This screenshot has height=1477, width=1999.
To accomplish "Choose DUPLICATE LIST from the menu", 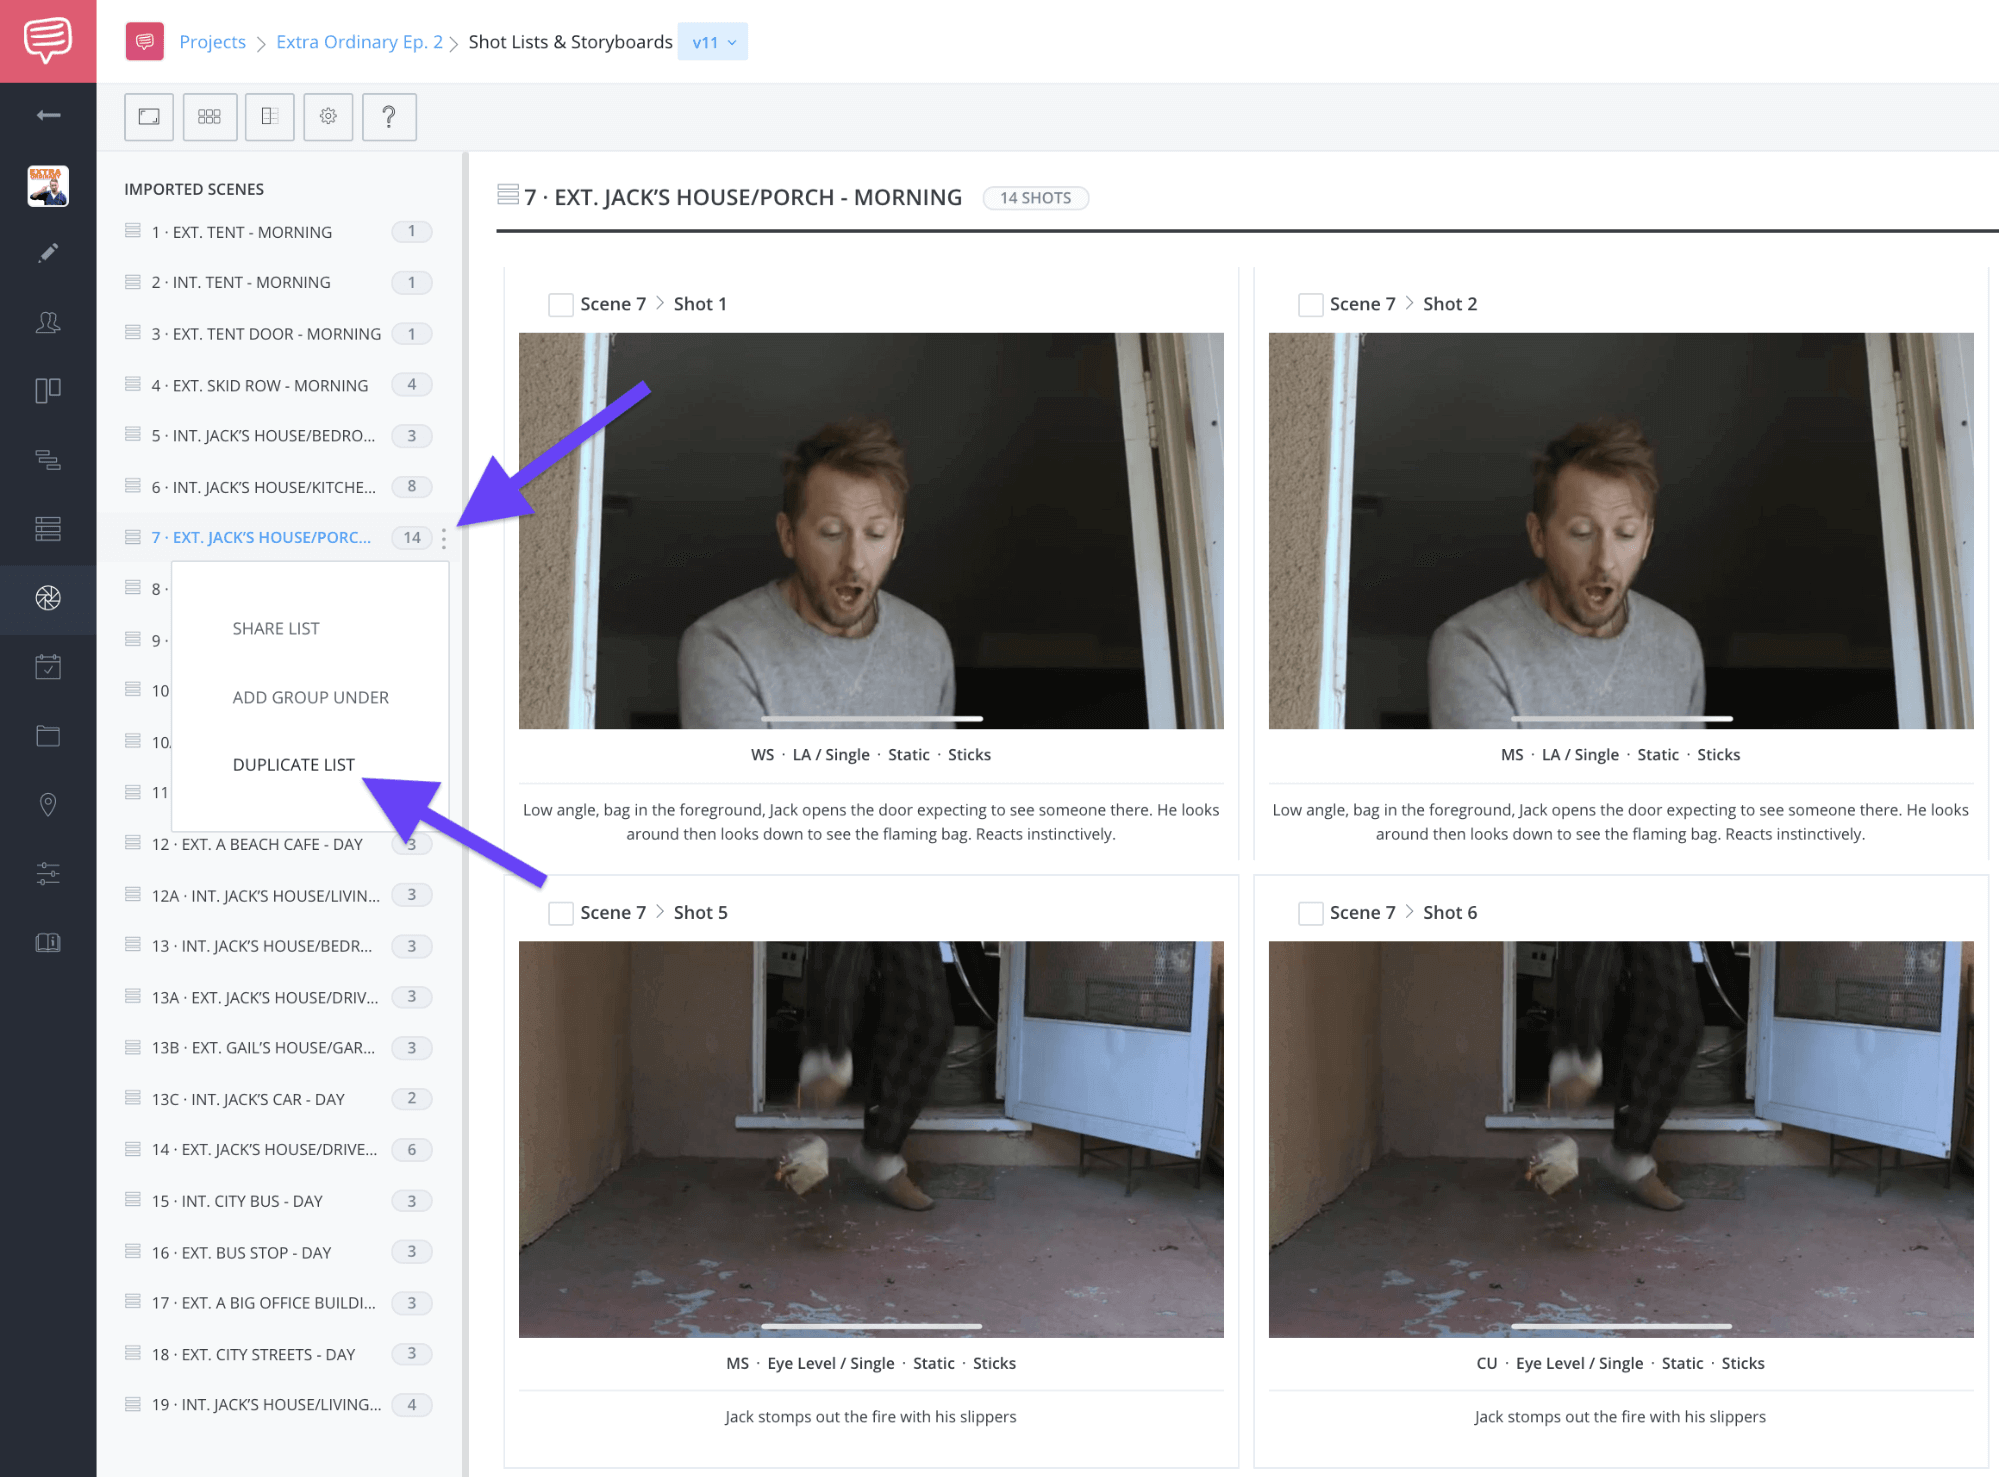I will pos(294,764).
